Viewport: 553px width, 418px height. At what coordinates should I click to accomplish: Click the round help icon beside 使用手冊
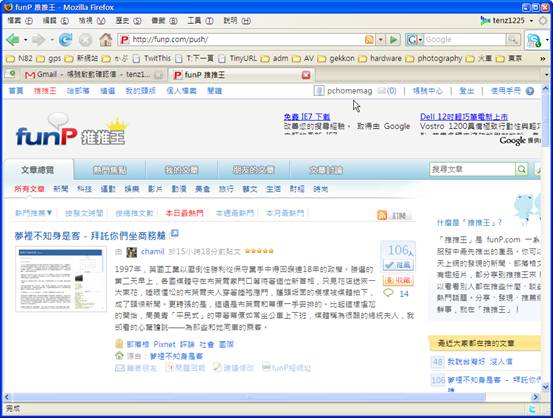[x=530, y=91]
